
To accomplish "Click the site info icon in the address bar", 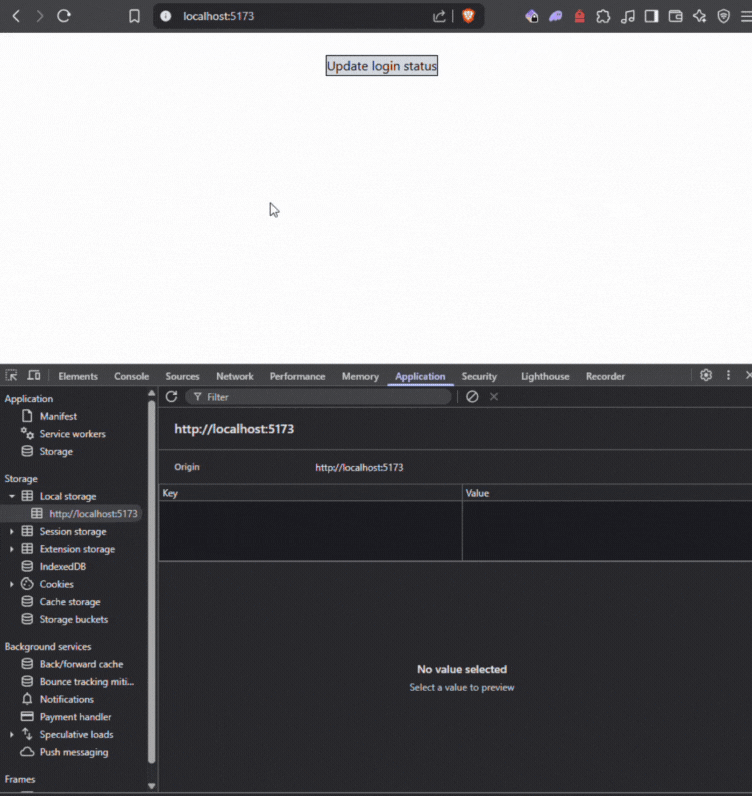I will (x=166, y=16).
